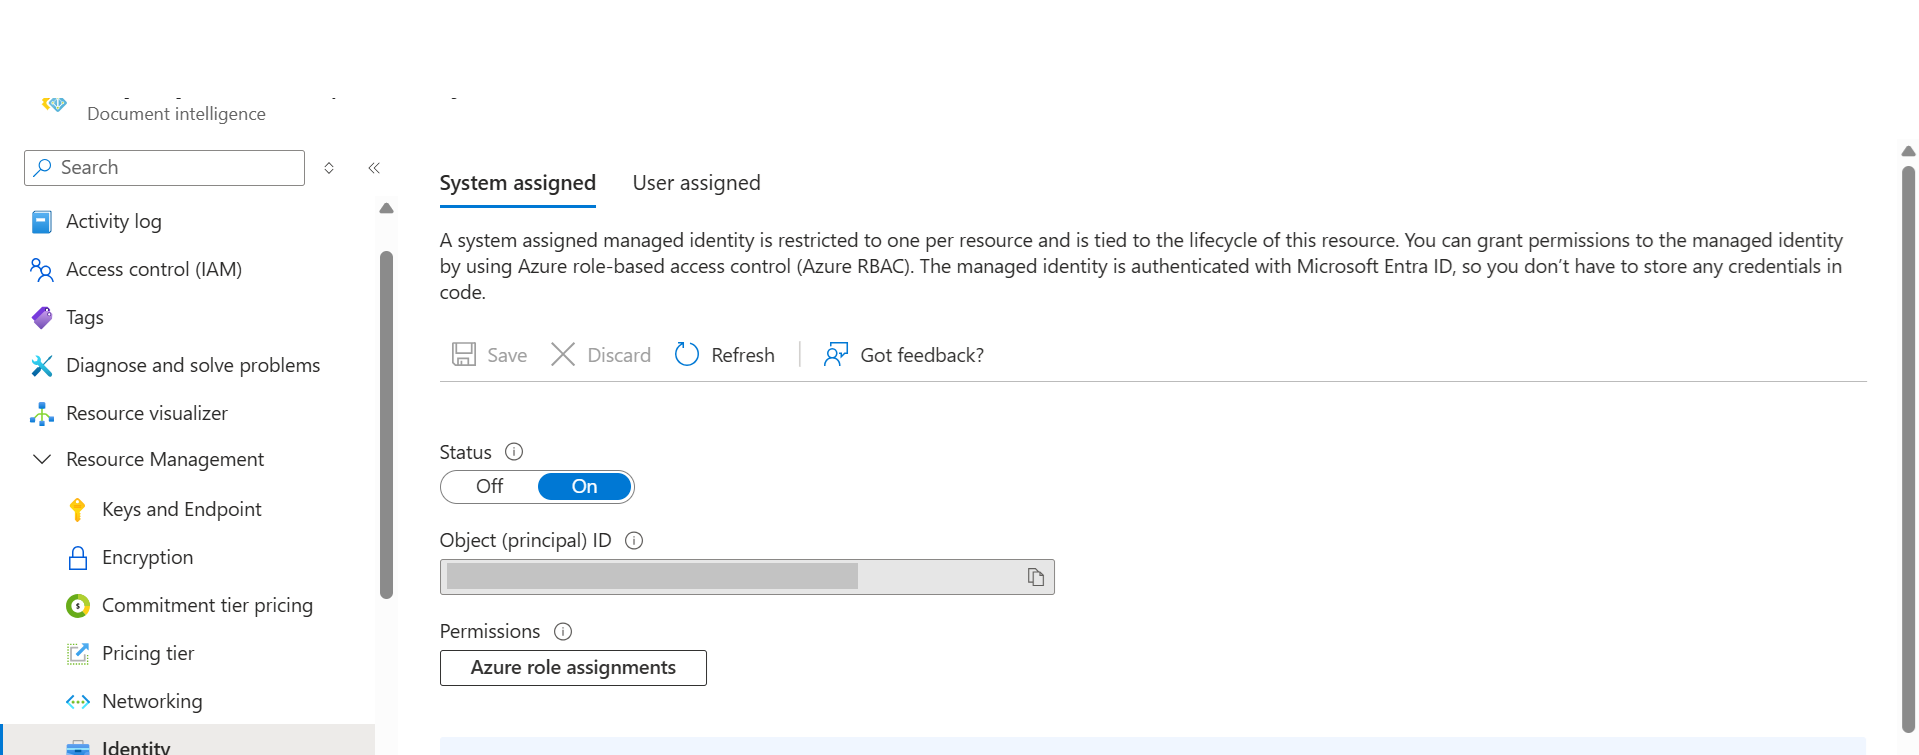The width and height of the screenshot is (1919, 755).
Task: Click the search magnifier icon
Action: pyautogui.click(x=42, y=168)
